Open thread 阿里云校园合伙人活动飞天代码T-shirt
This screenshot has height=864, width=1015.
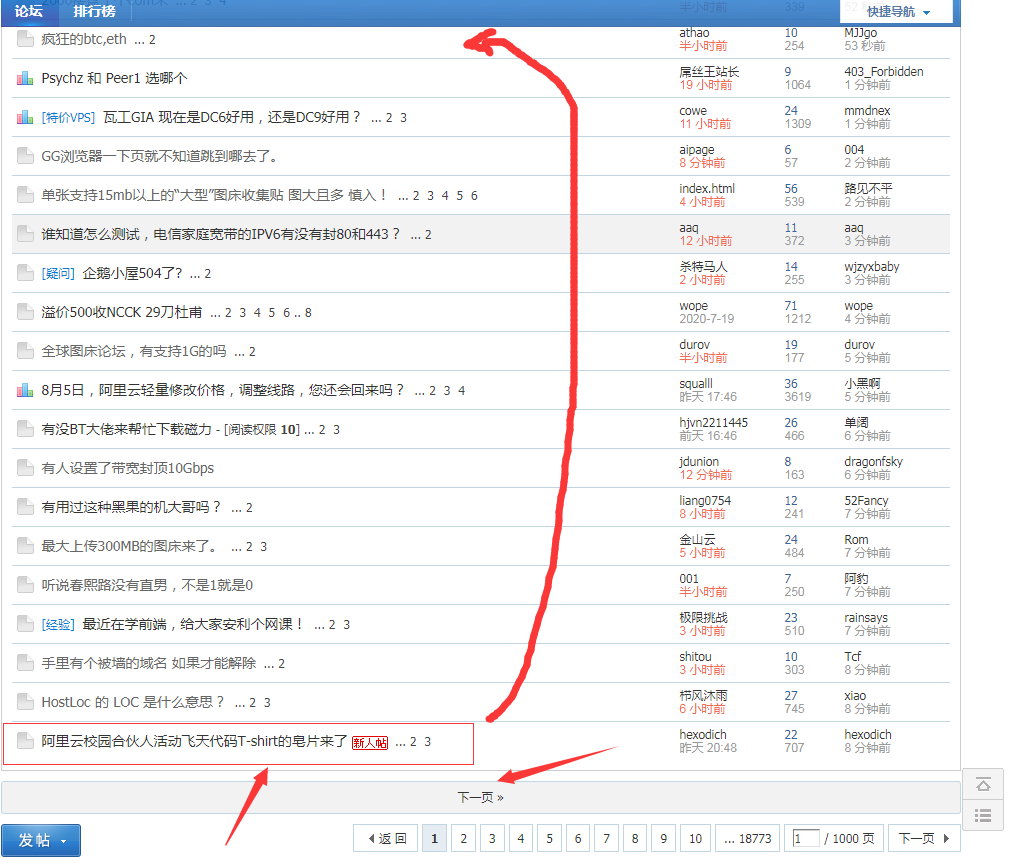point(194,741)
